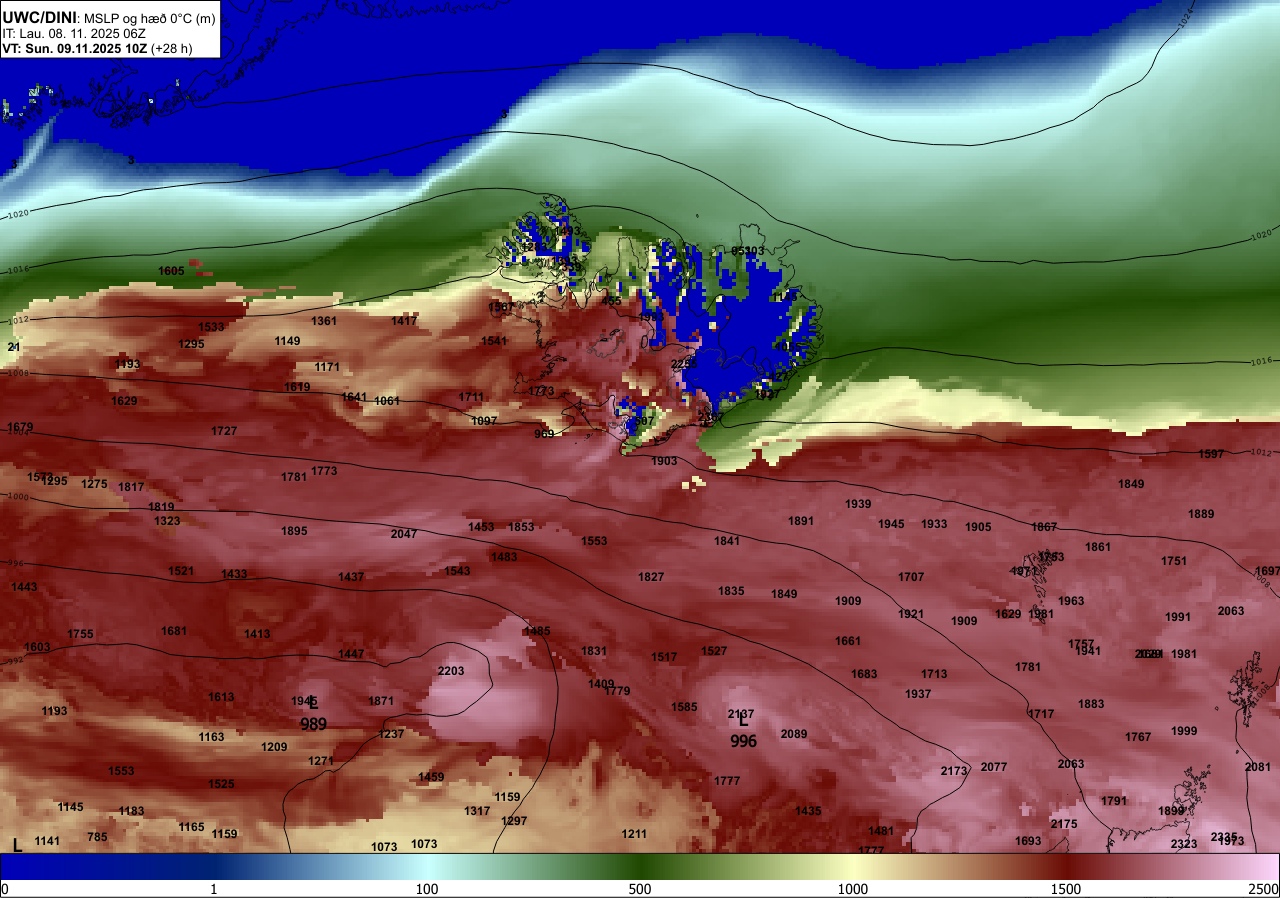Click the freezing level value 1149
The width and height of the screenshot is (1280, 898).
(x=287, y=341)
